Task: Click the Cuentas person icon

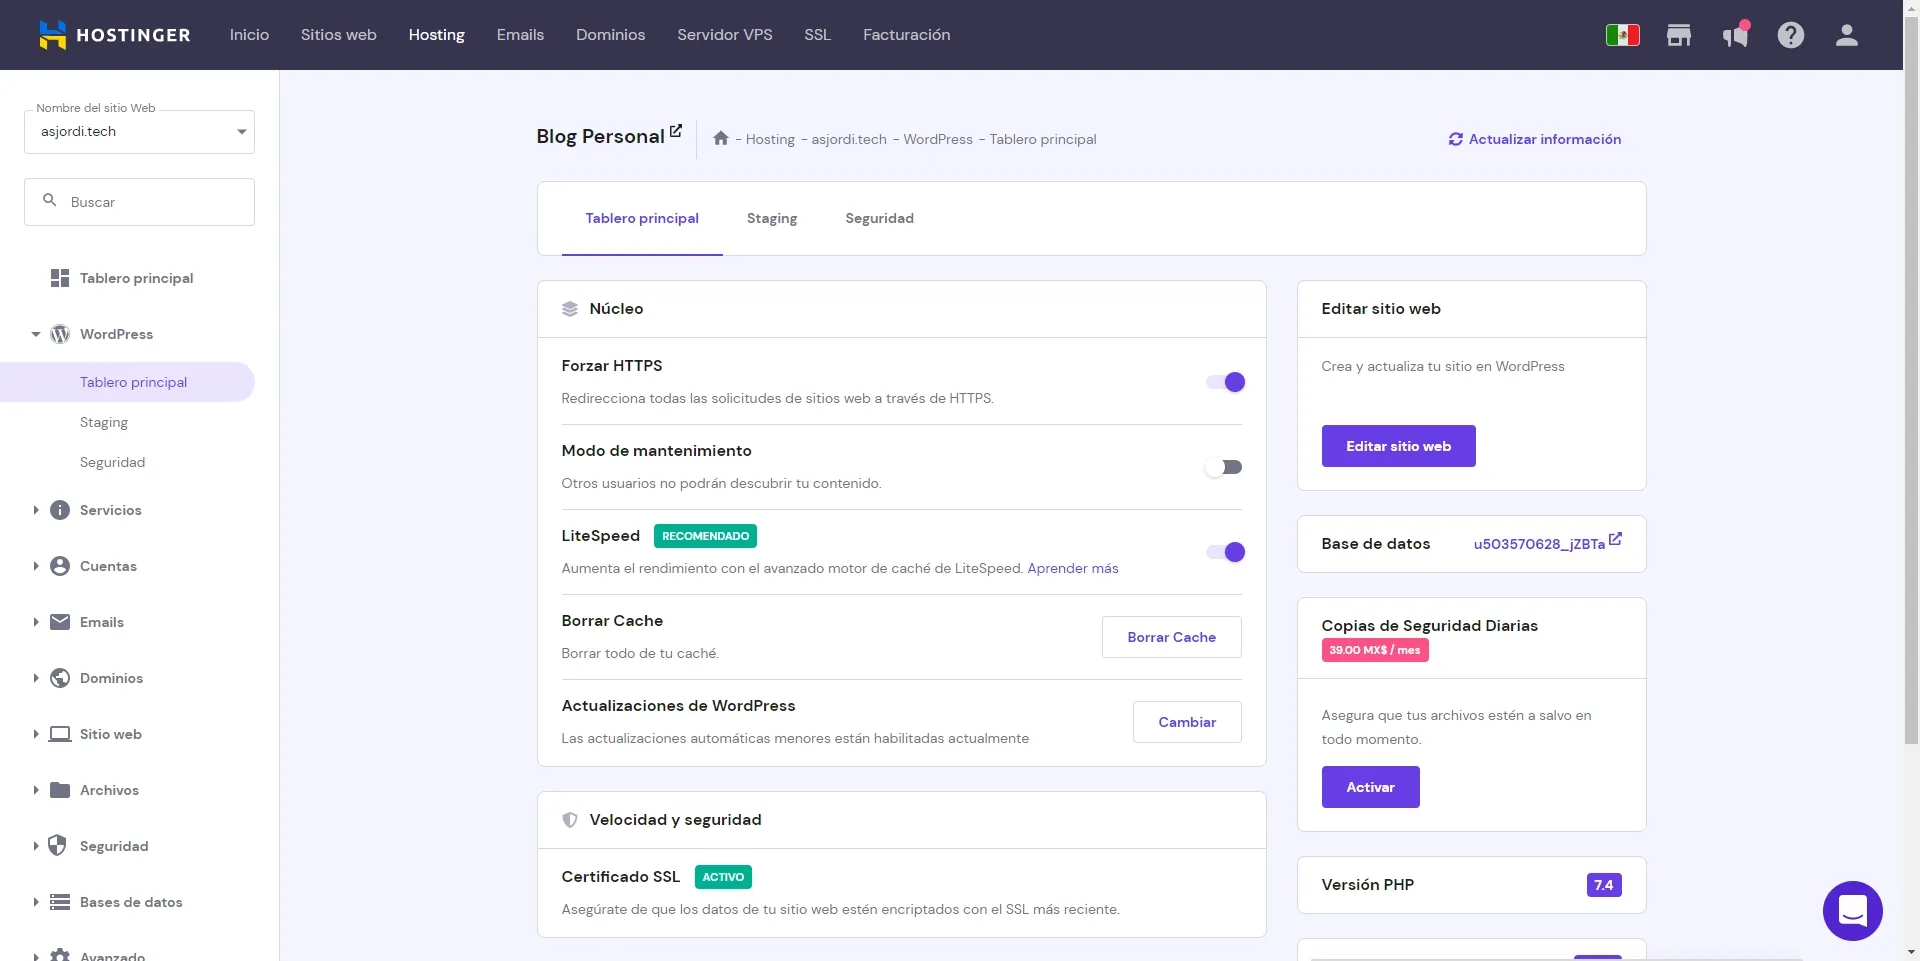Action: 60,566
